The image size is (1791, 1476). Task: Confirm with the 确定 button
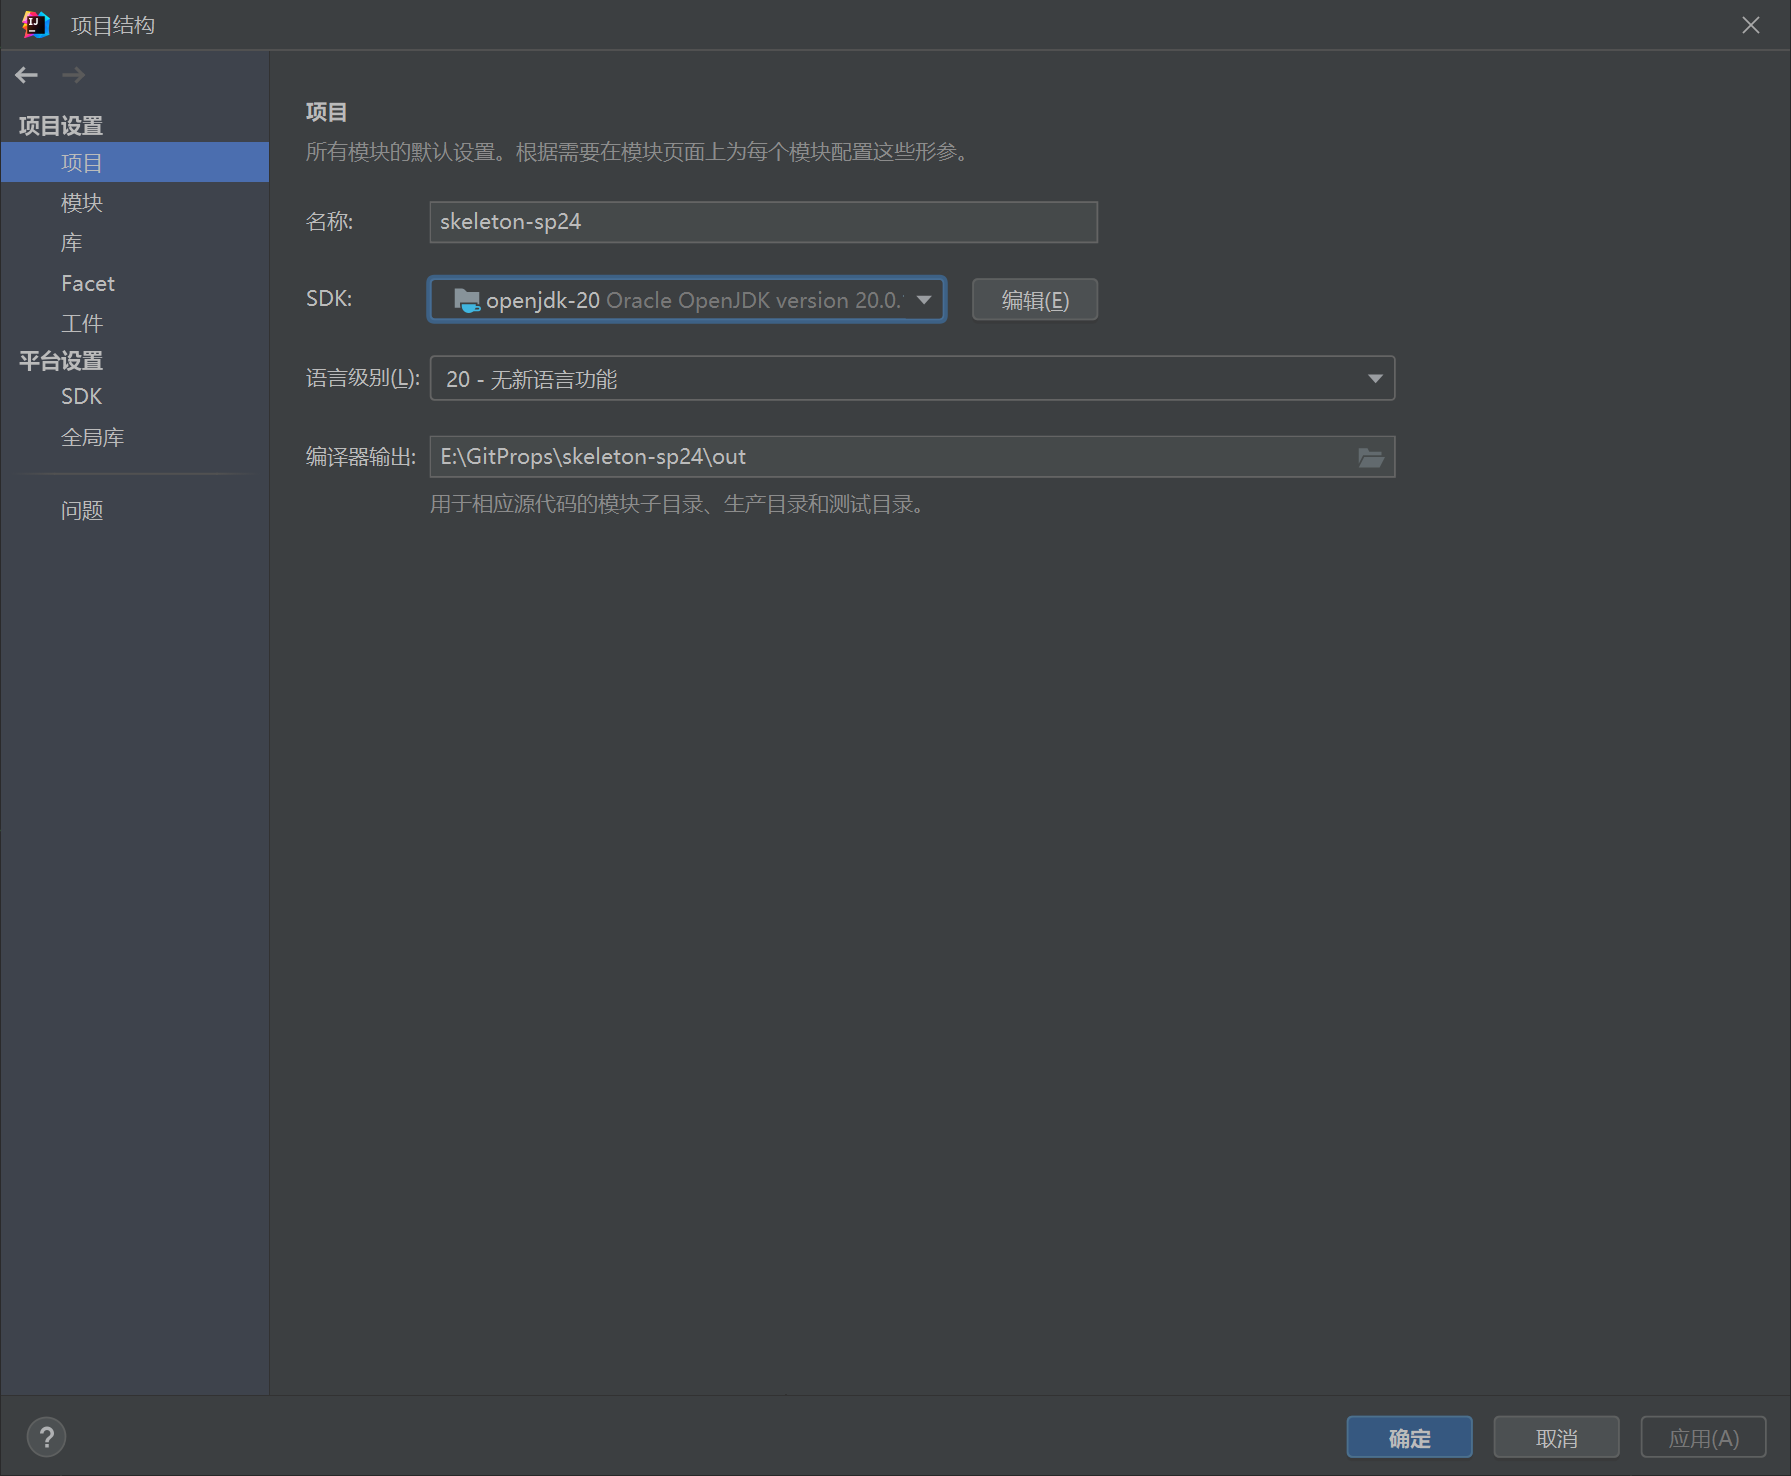[x=1408, y=1438]
